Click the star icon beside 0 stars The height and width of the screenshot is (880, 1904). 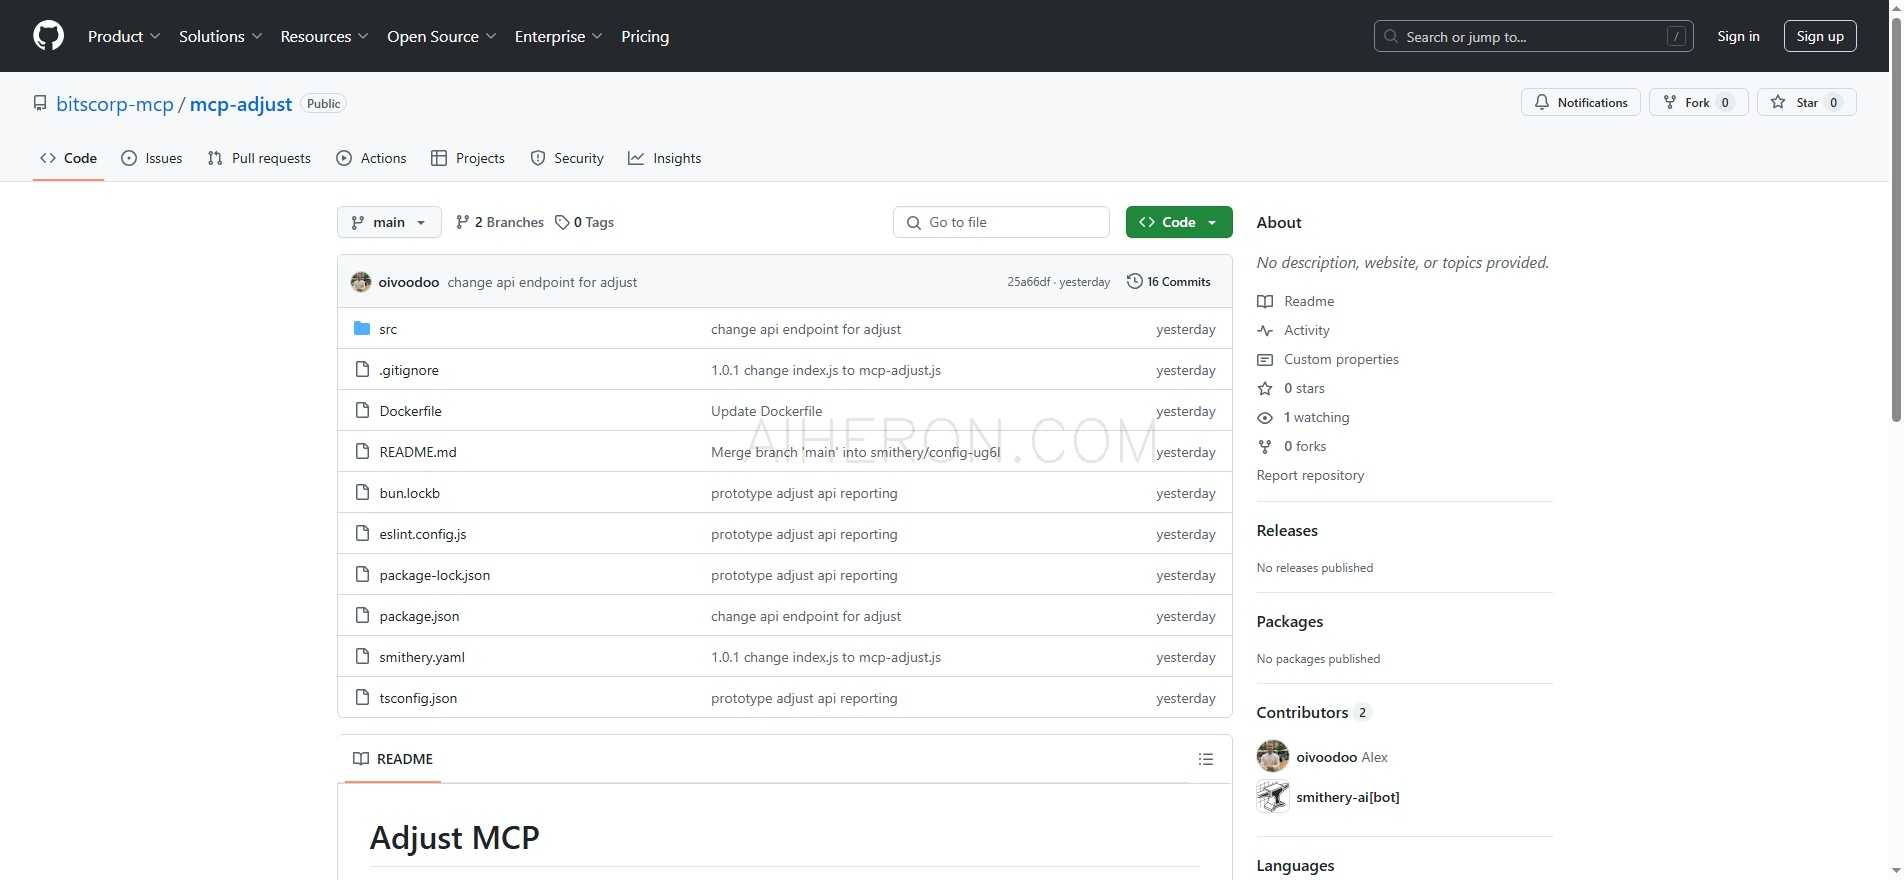tap(1265, 388)
